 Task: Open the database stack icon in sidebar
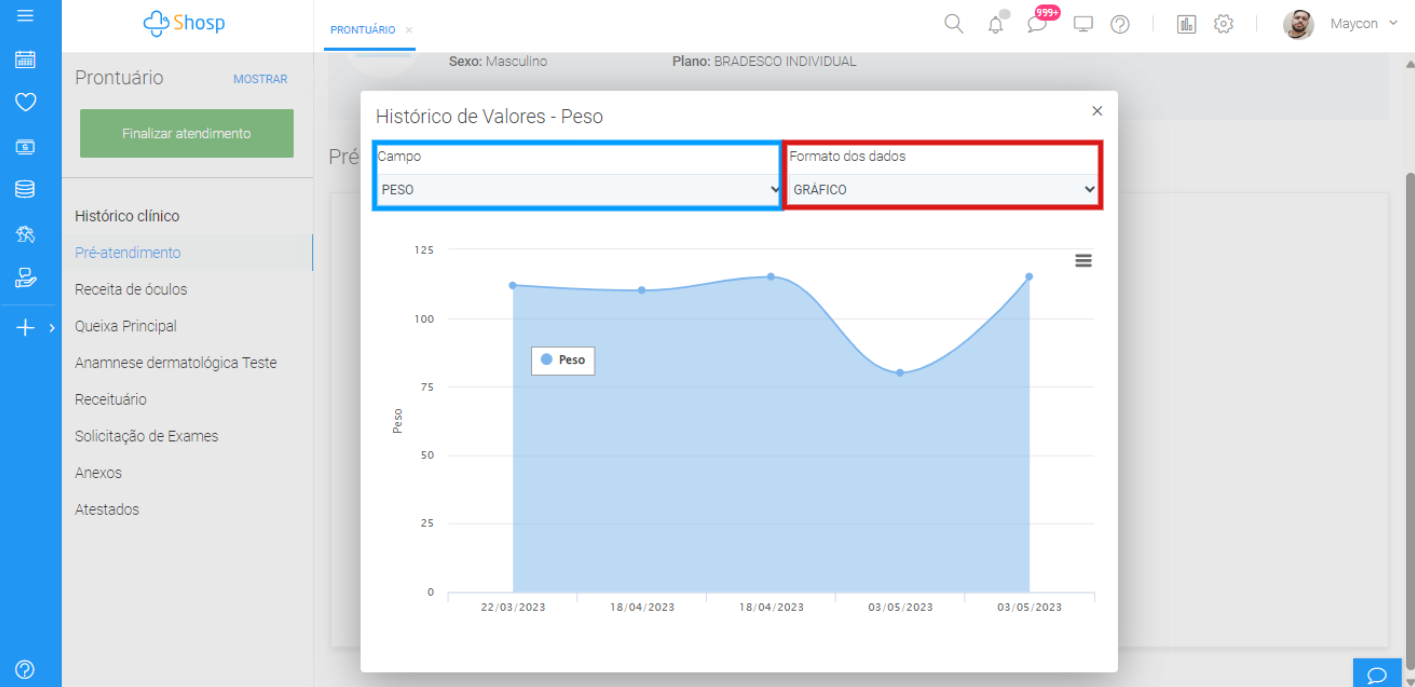pyautogui.click(x=26, y=189)
